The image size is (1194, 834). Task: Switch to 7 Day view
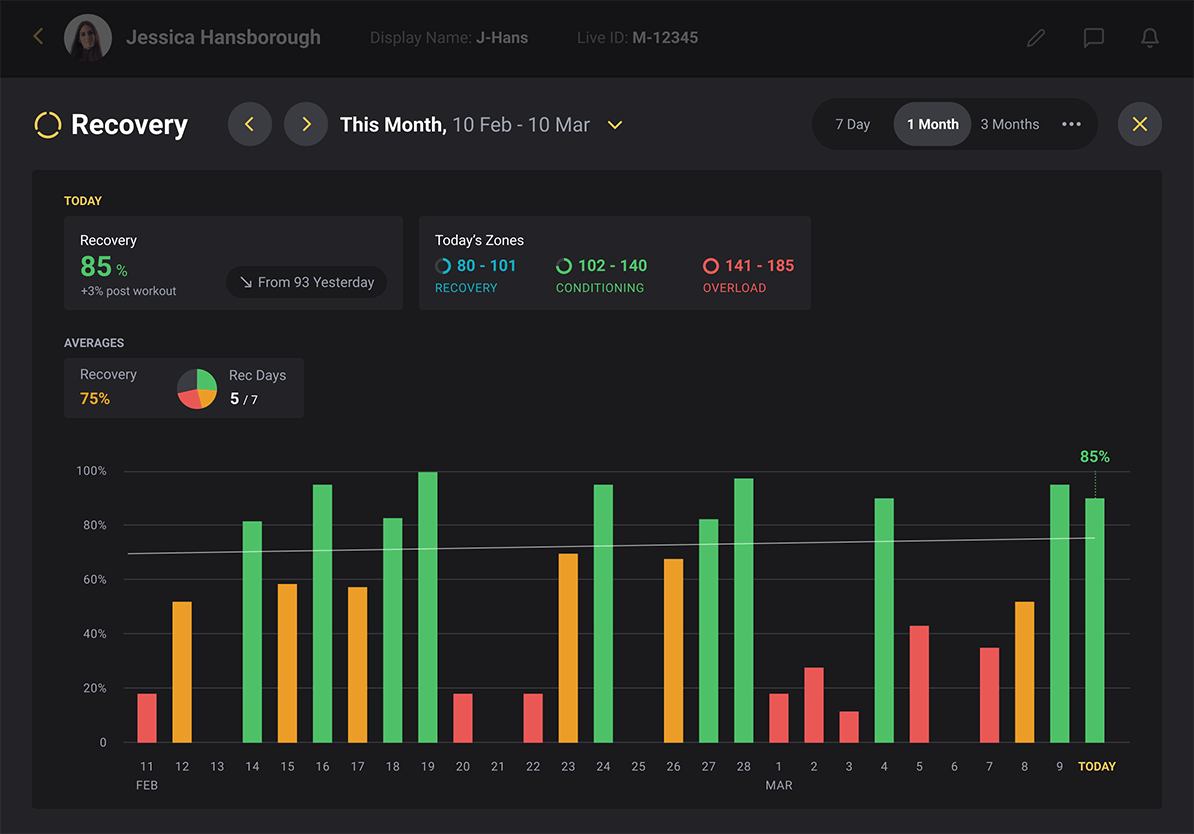point(852,125)
